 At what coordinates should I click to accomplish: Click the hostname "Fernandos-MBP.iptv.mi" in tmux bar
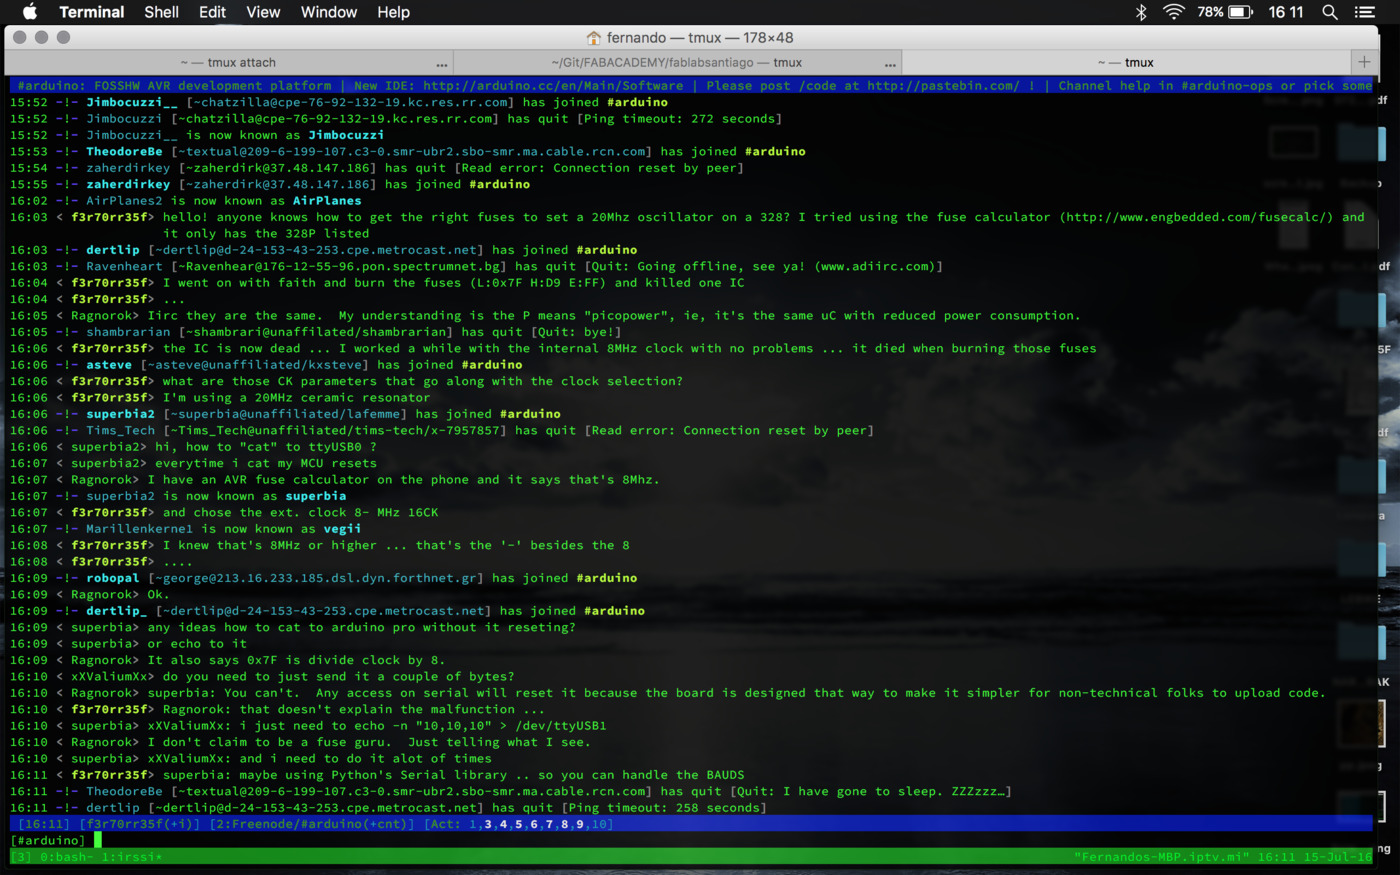point(1162,857)
